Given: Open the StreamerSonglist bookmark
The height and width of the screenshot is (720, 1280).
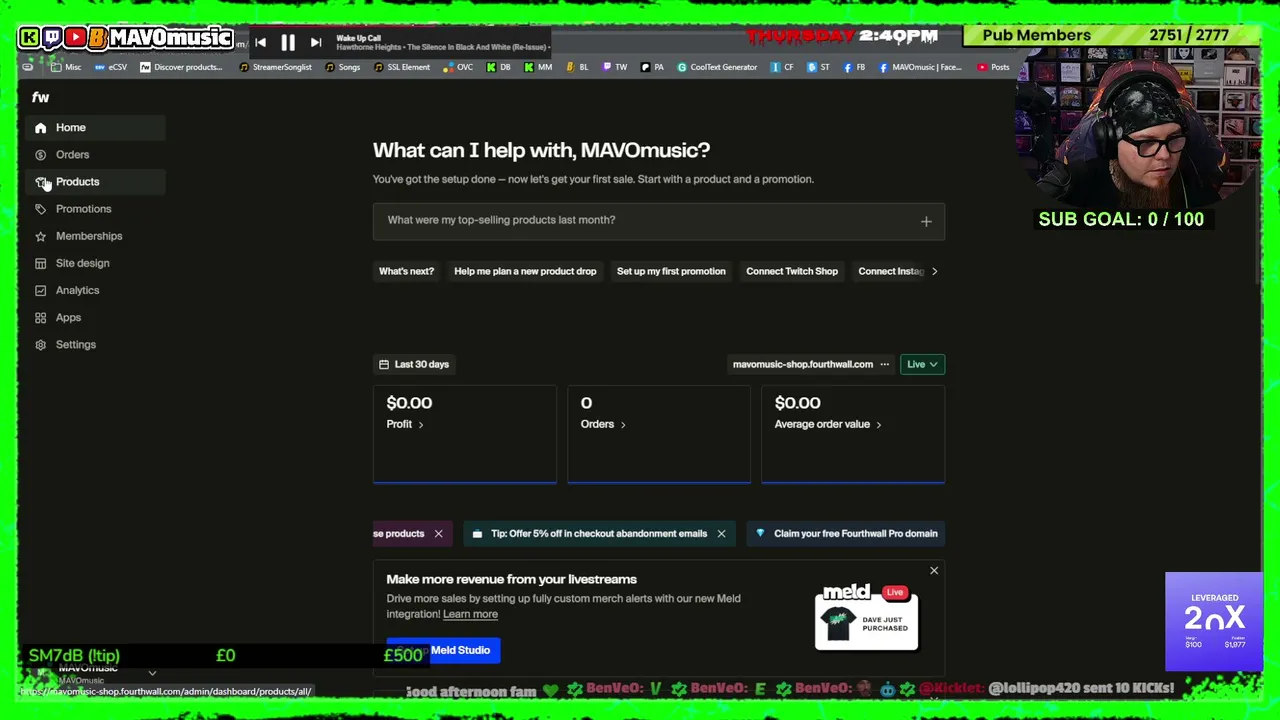Looking at the screenshot, I should point(275,67).
